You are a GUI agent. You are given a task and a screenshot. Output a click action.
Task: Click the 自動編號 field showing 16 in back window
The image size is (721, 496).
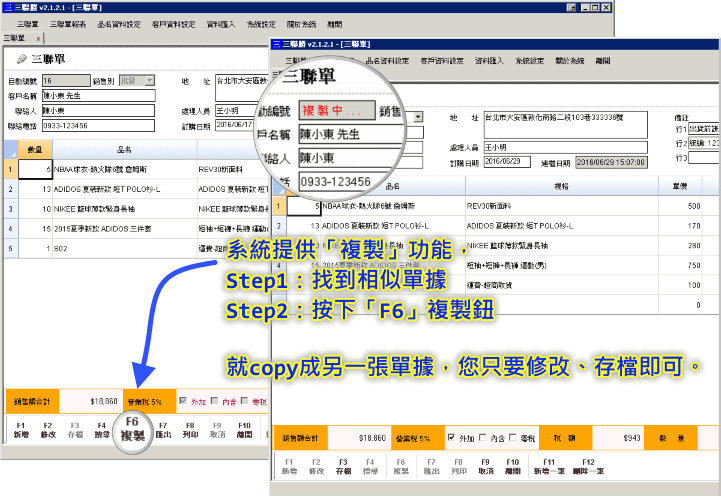(66, 81)
